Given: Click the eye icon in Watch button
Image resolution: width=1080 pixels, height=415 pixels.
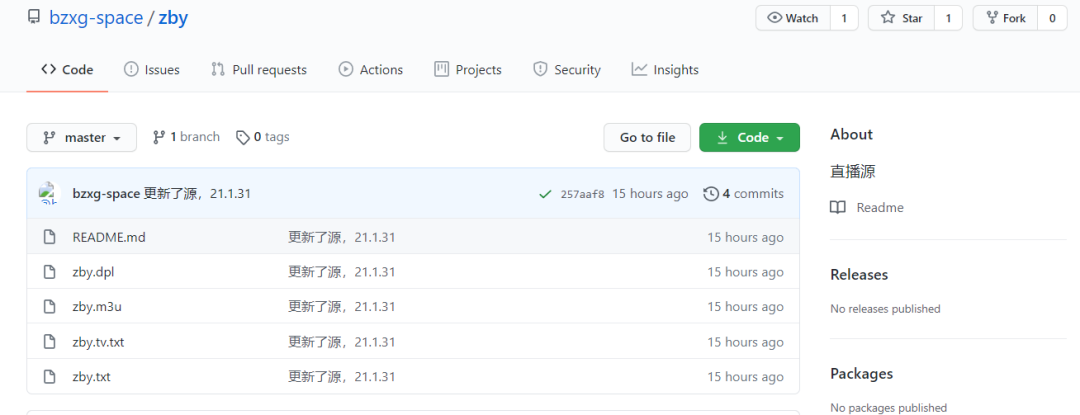Looking at the screenshot, I should (774, 19).
